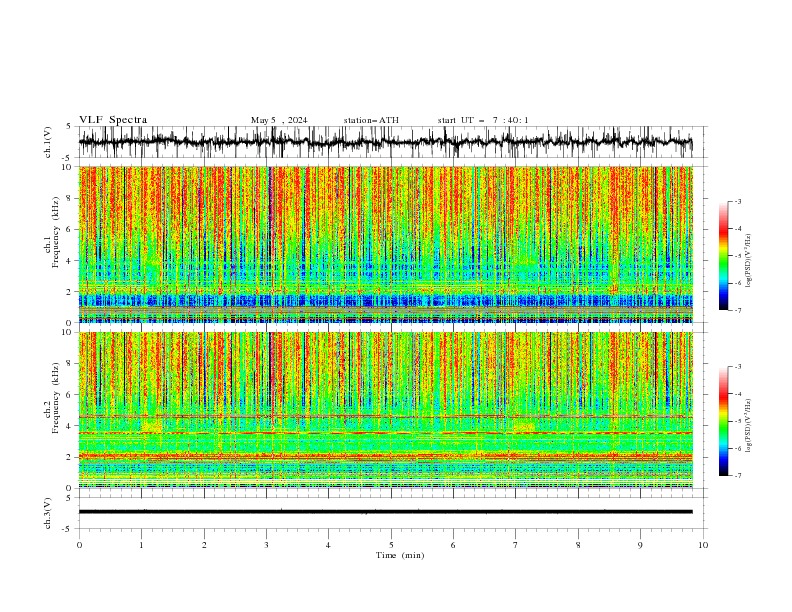The height and width of the screenshot is (612, 792).
Task: Click the "4" kHz tick of ch.1 spectrogram
Action: tap(70, 261)
